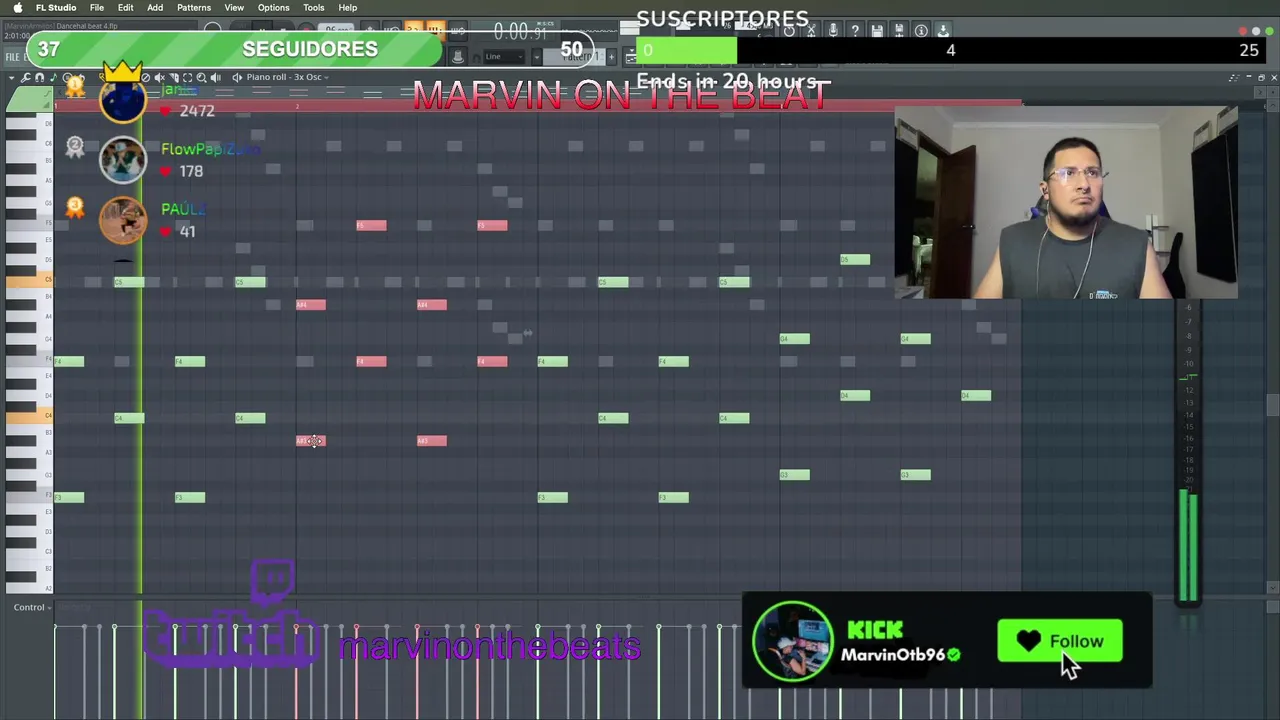Open the Tools menu
The image size is (1280, 720).
coord(314,8)
